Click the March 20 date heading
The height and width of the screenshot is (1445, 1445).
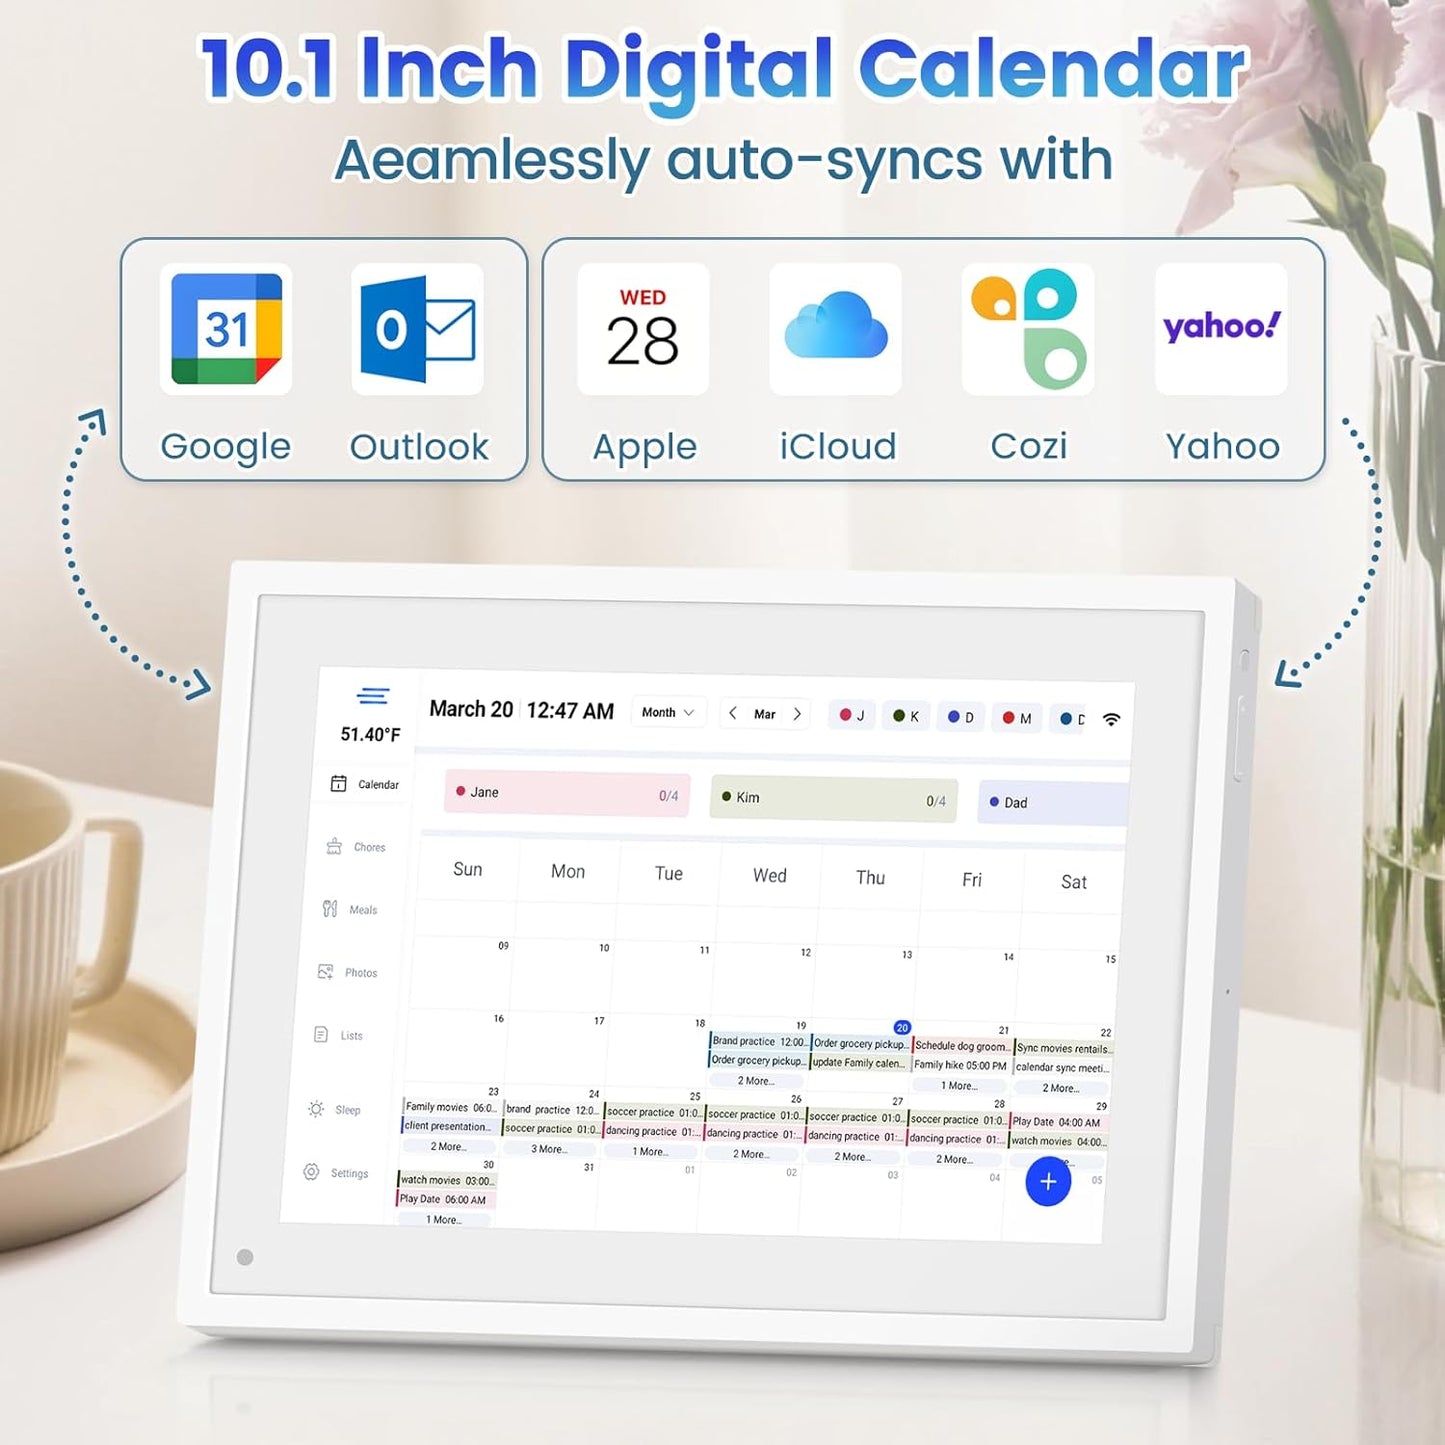471,709
